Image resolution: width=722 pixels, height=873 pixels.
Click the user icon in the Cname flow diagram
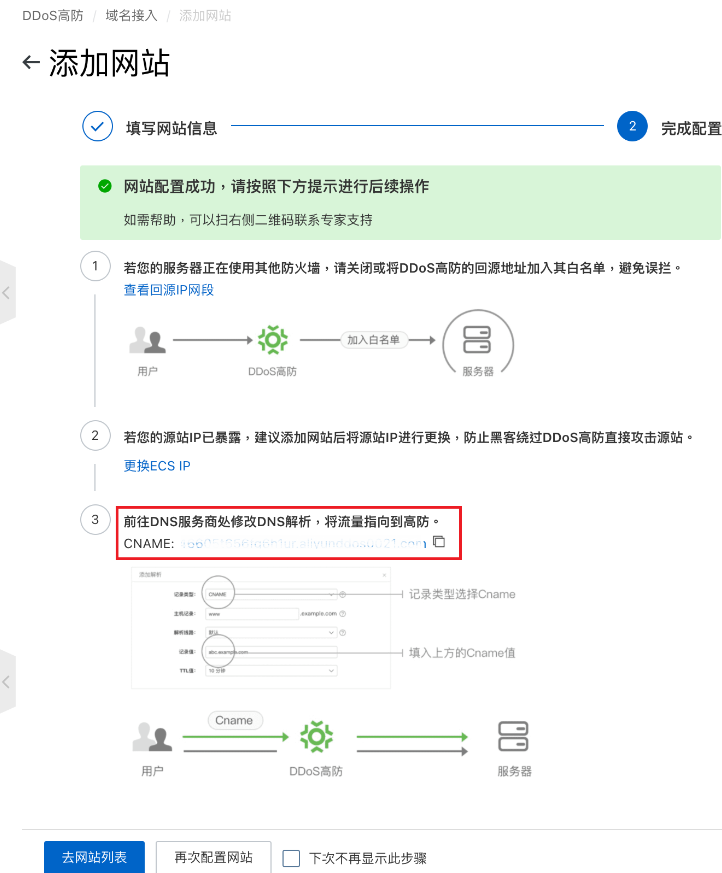(151, 739)
